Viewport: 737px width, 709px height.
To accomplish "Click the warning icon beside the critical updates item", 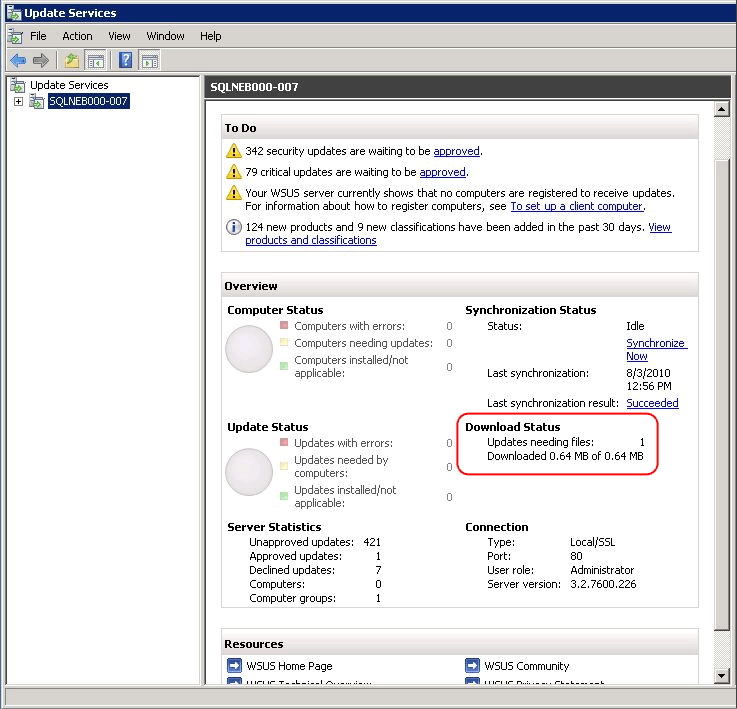I will tap(234, 172).
